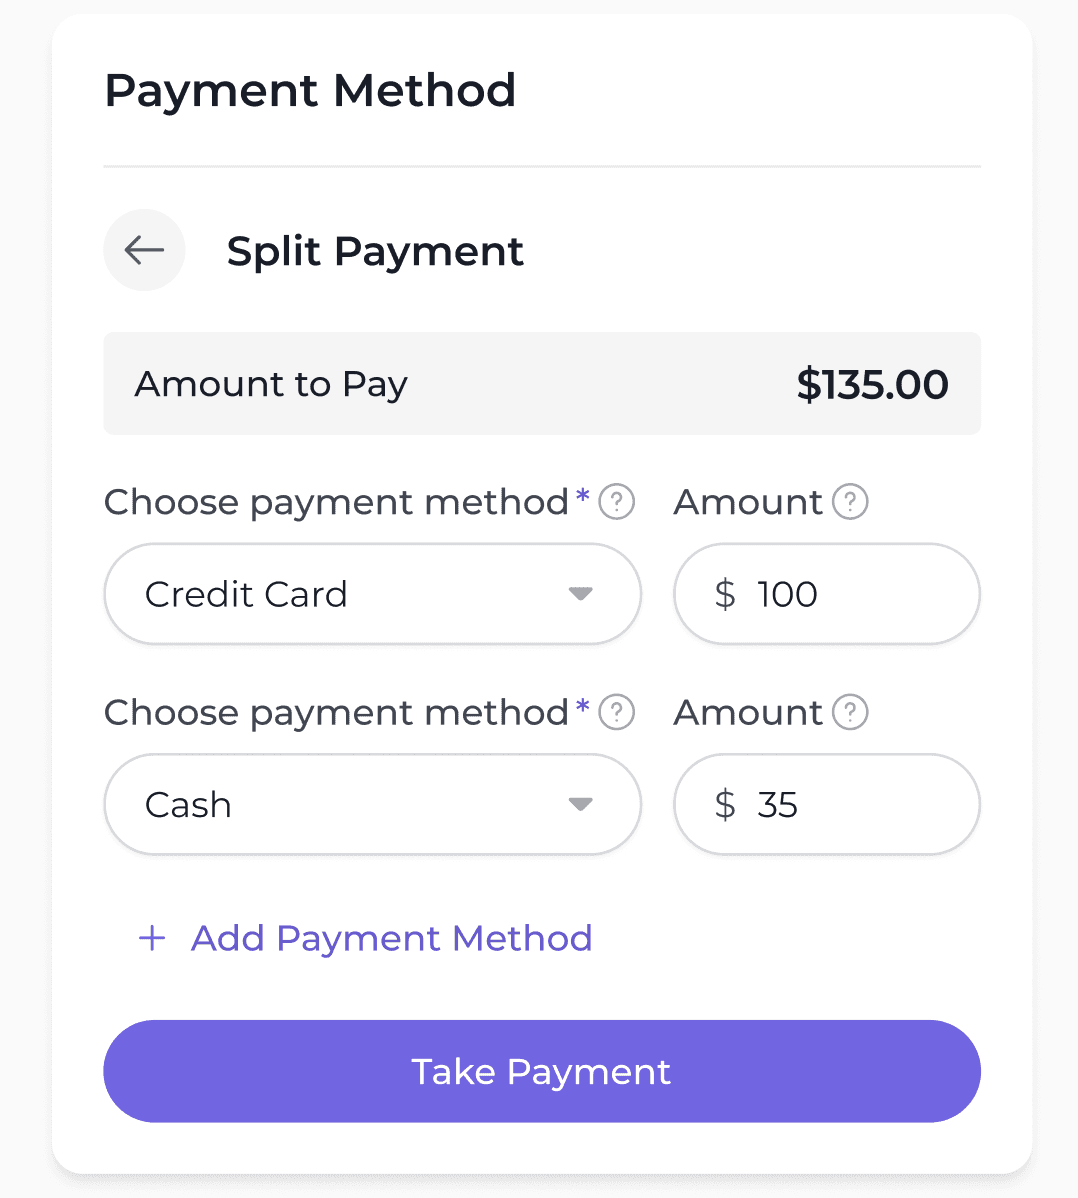1078x1198 pixels.
Task: Click the Split Payment heading
Action: [x=375, y=251]
